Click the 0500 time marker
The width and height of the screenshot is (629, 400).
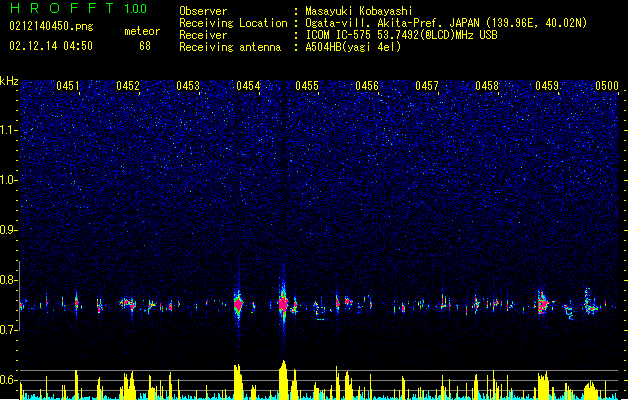607,86
